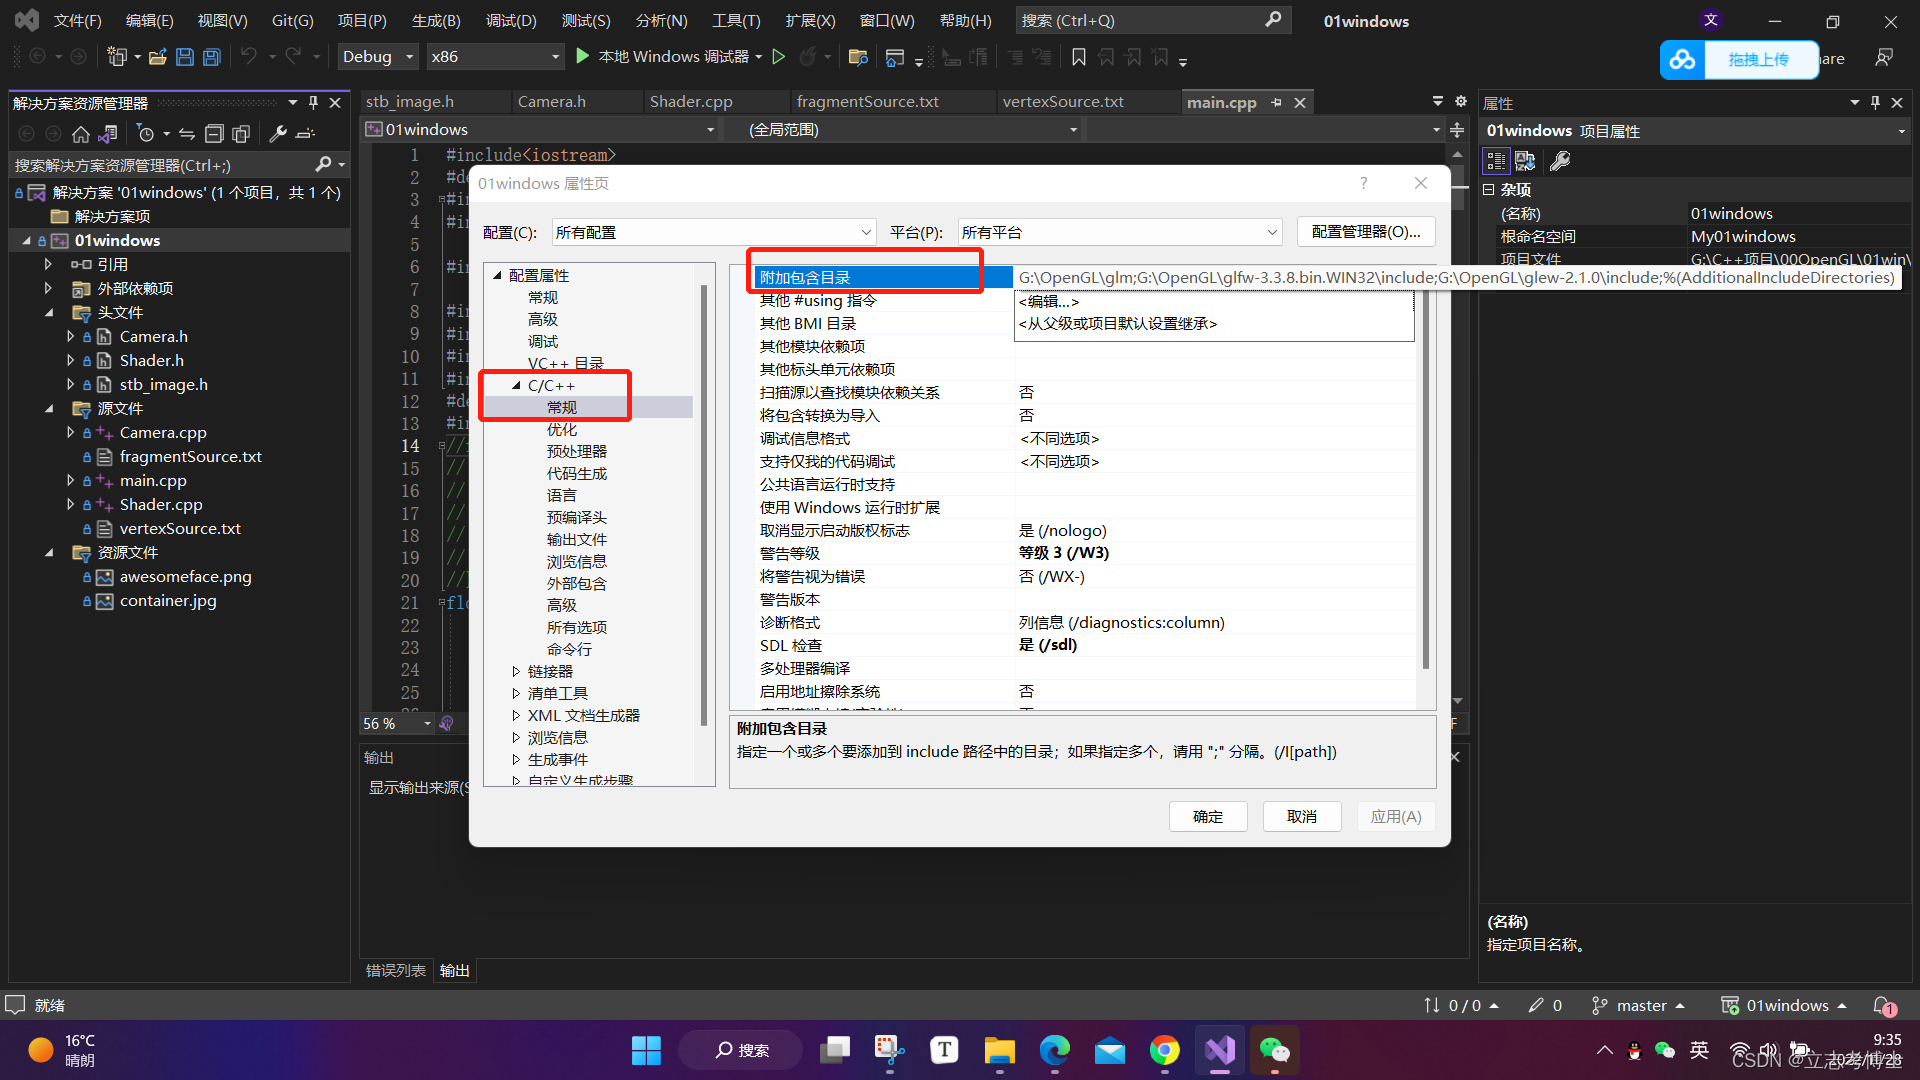
Task: Expand the 链接器 node in the properties tree
Action: [516, 671]
